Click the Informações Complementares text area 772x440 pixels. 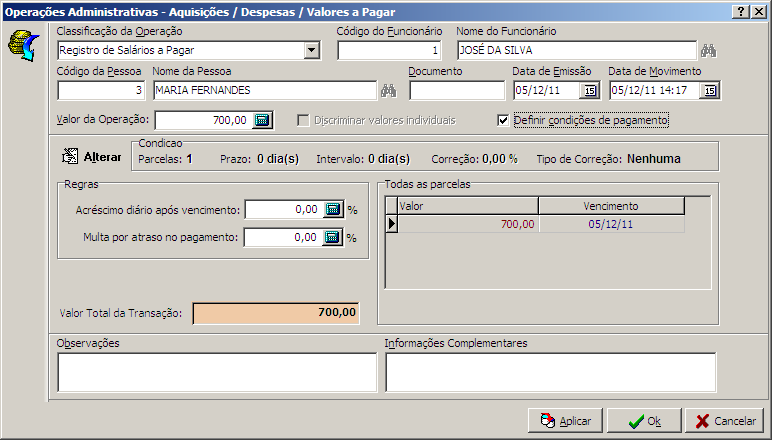tap(550, 372)
